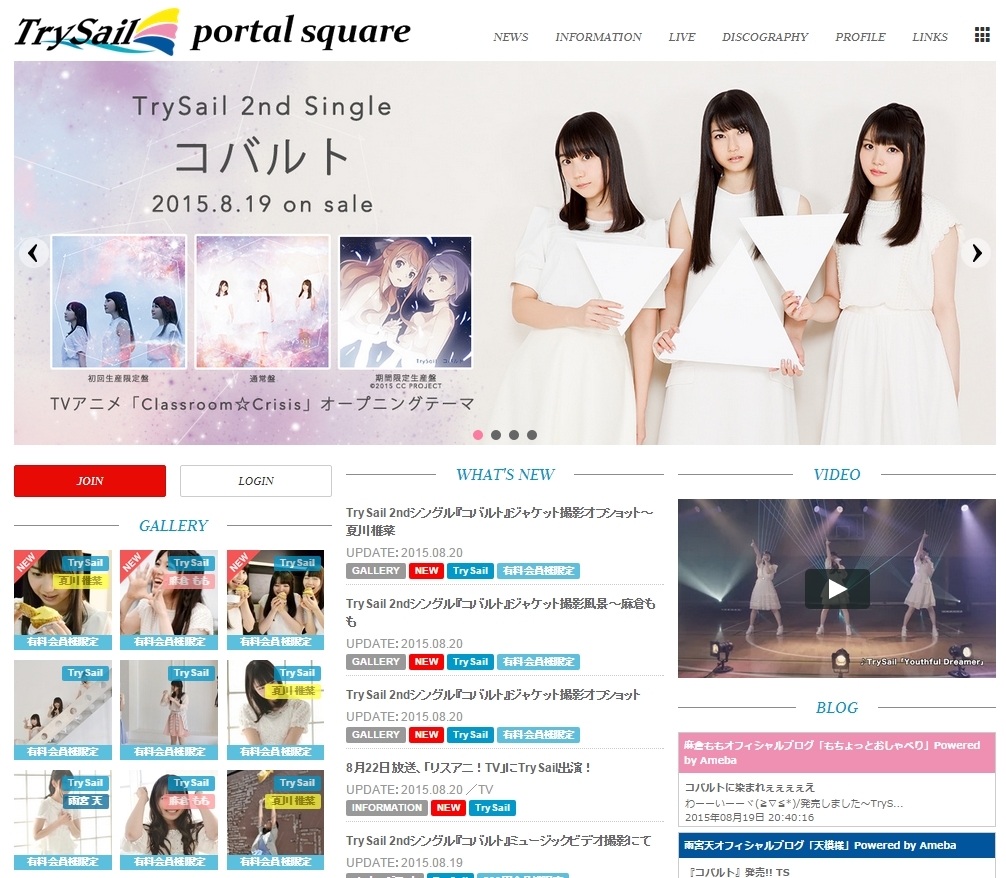The width and height of the screenshot is (1006, 878).
Task: Open bottom-row gallery thumbnail of girl raising hand
Action: tap(169, 820)
